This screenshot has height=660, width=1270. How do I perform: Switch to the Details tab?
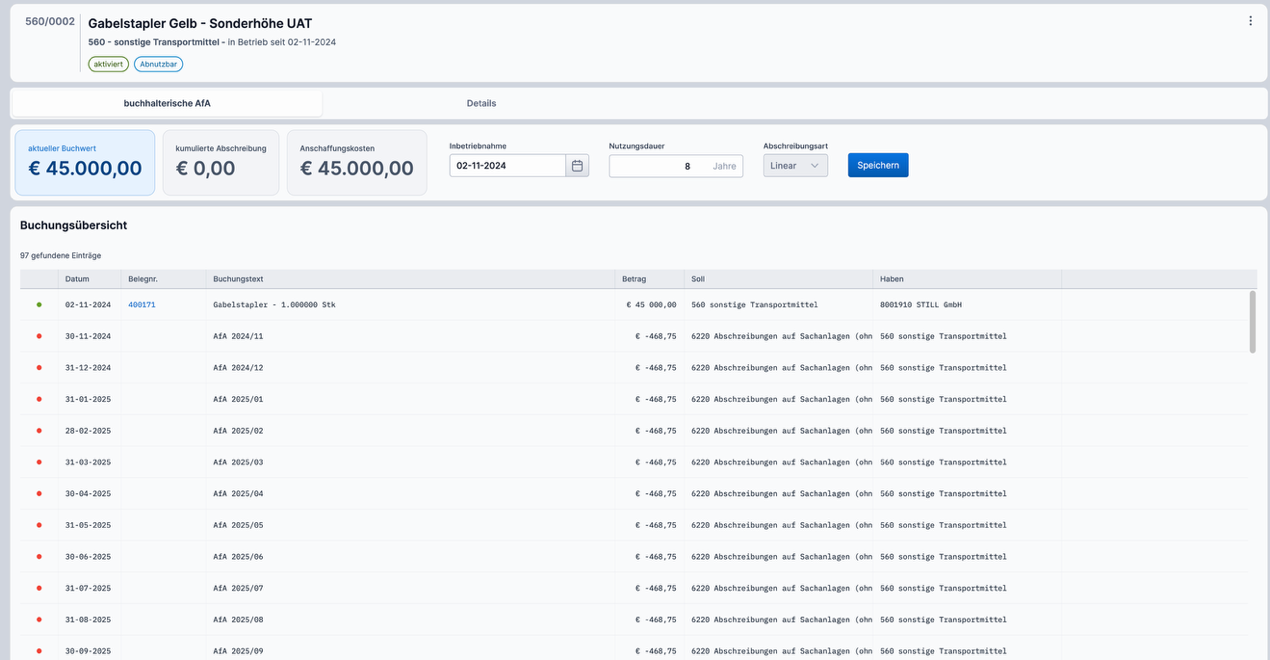pyautogui.click(x=481, y=103)
